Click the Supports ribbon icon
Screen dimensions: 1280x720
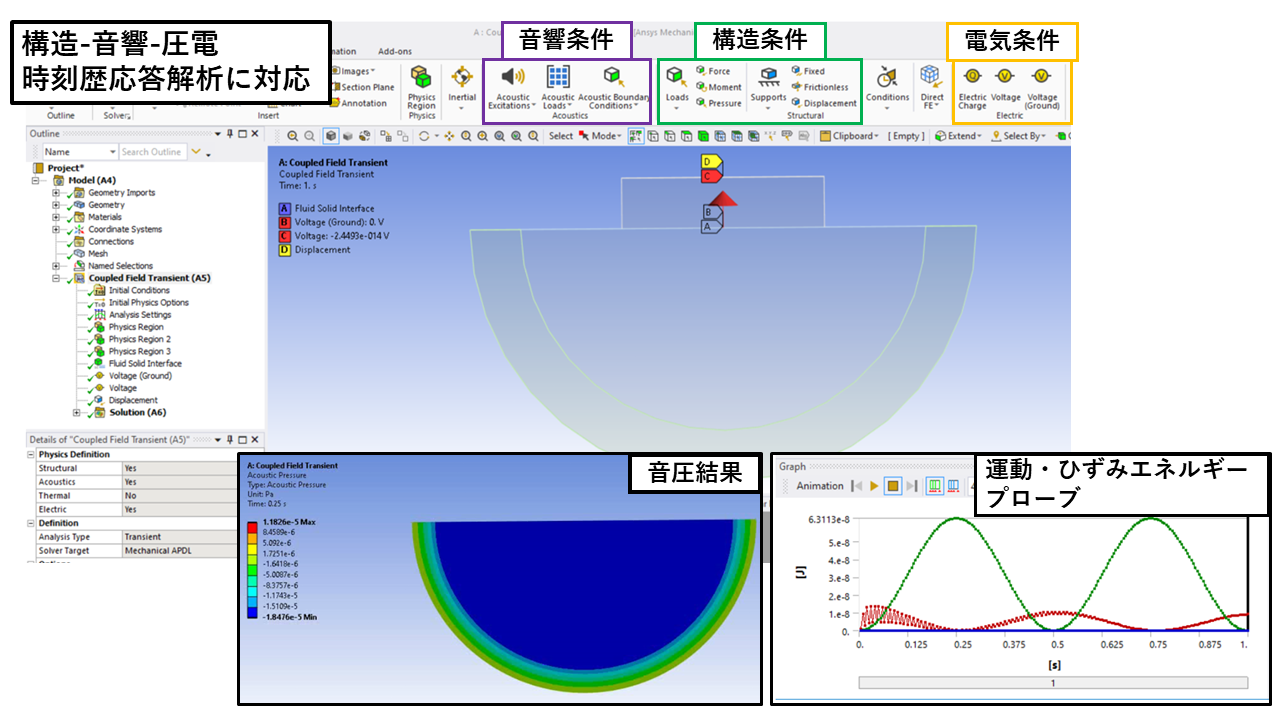(768, 76)
